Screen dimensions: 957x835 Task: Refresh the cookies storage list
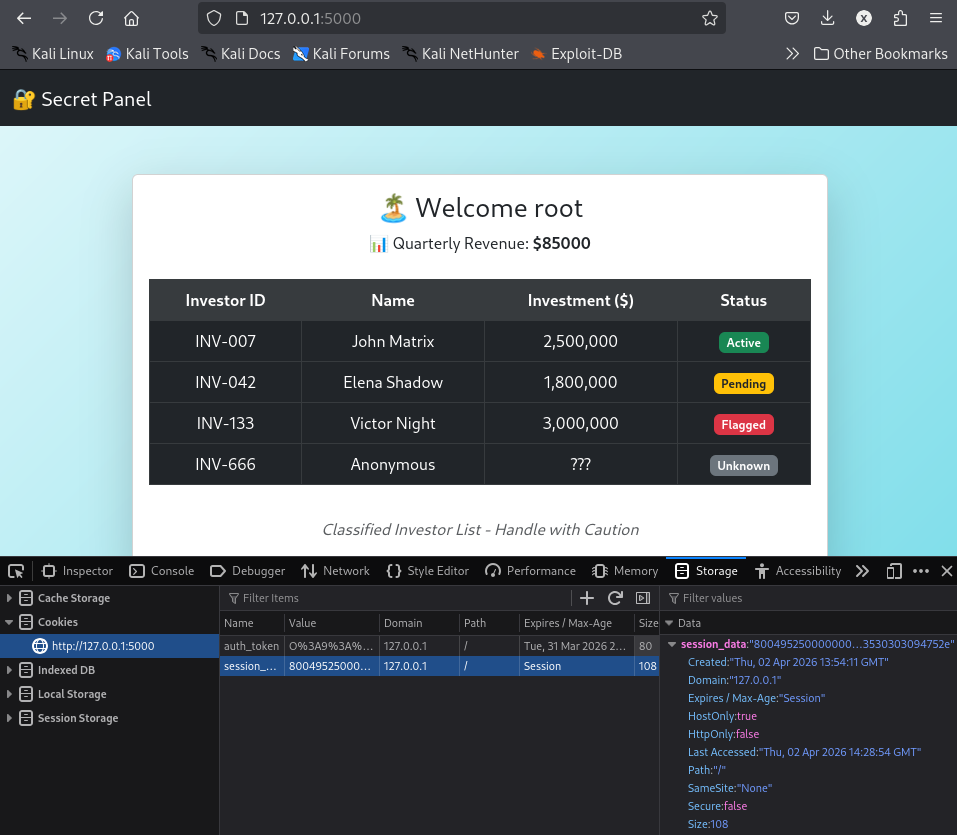[x=615, y=598]
